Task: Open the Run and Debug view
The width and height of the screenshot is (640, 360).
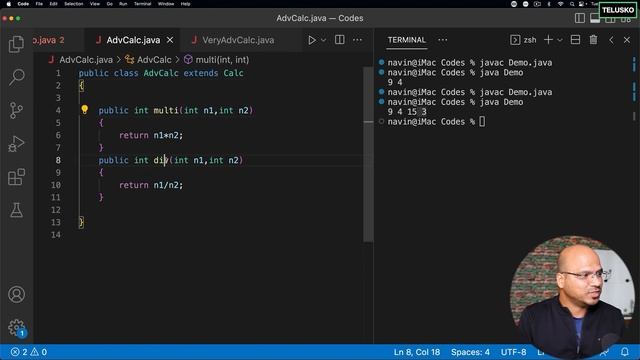Action: pos(16,144)
